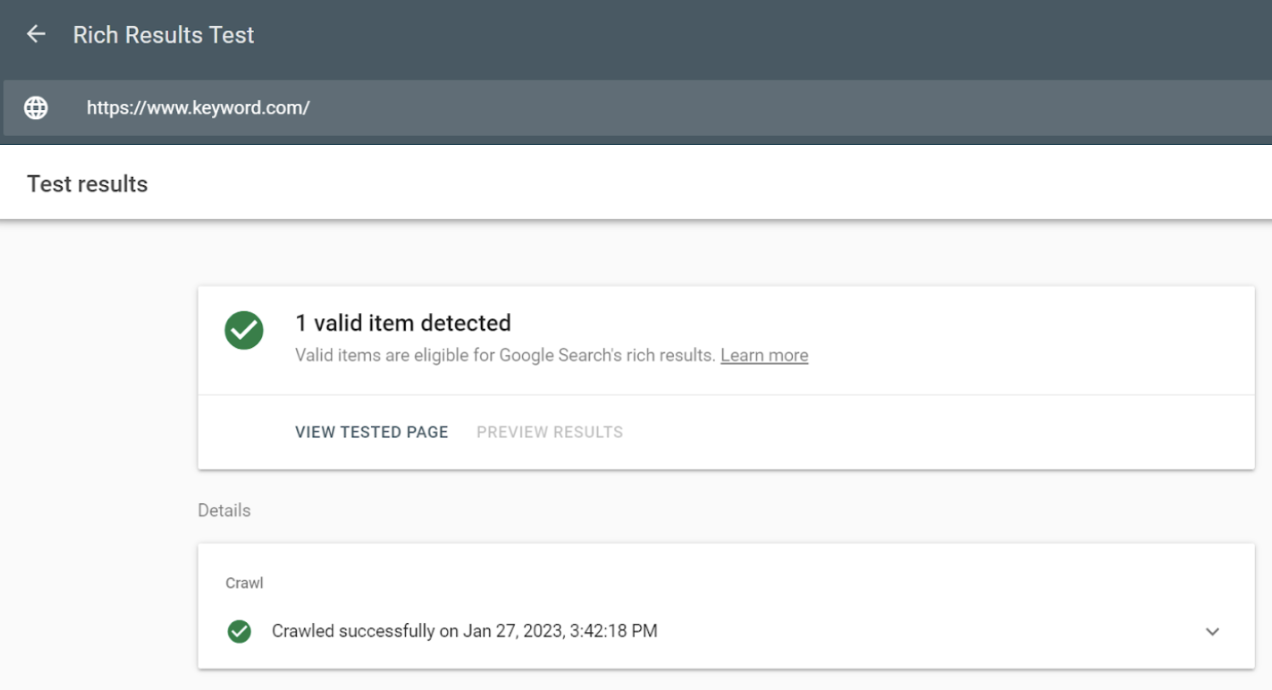Open the Learn more link

764,355
